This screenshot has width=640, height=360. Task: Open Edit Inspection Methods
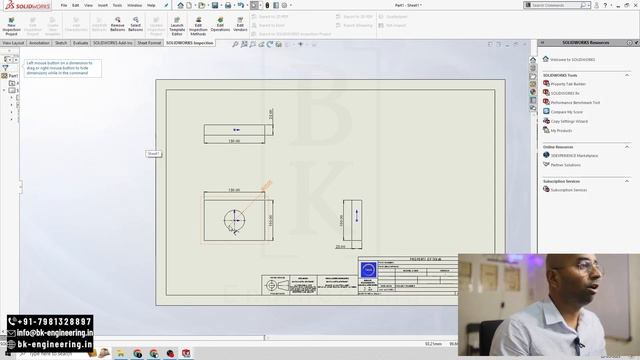(x=198, y=26)
